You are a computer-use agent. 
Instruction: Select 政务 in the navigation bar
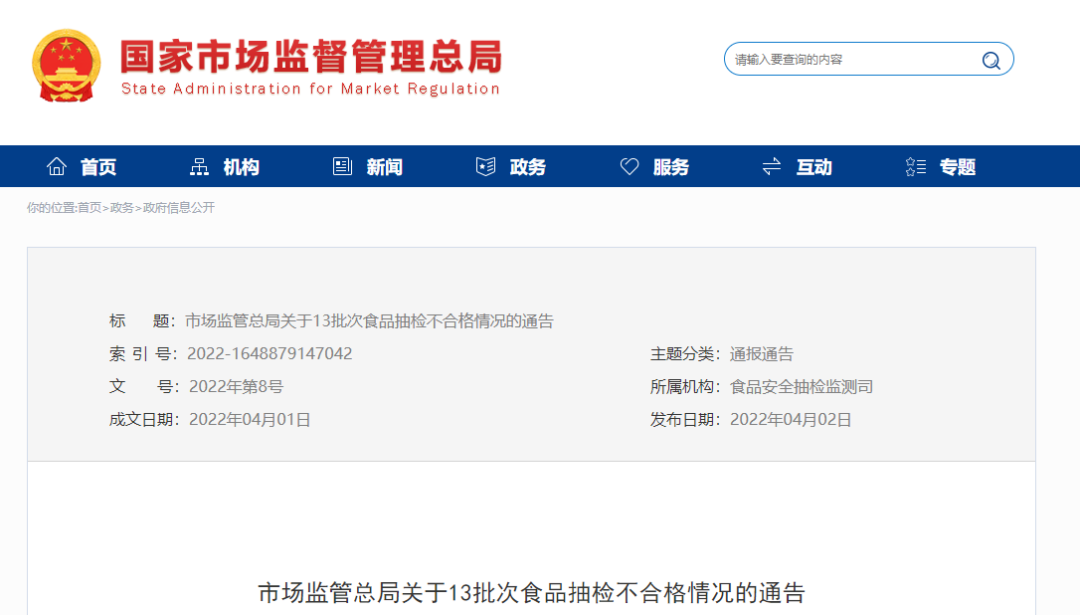pos(528,167)
